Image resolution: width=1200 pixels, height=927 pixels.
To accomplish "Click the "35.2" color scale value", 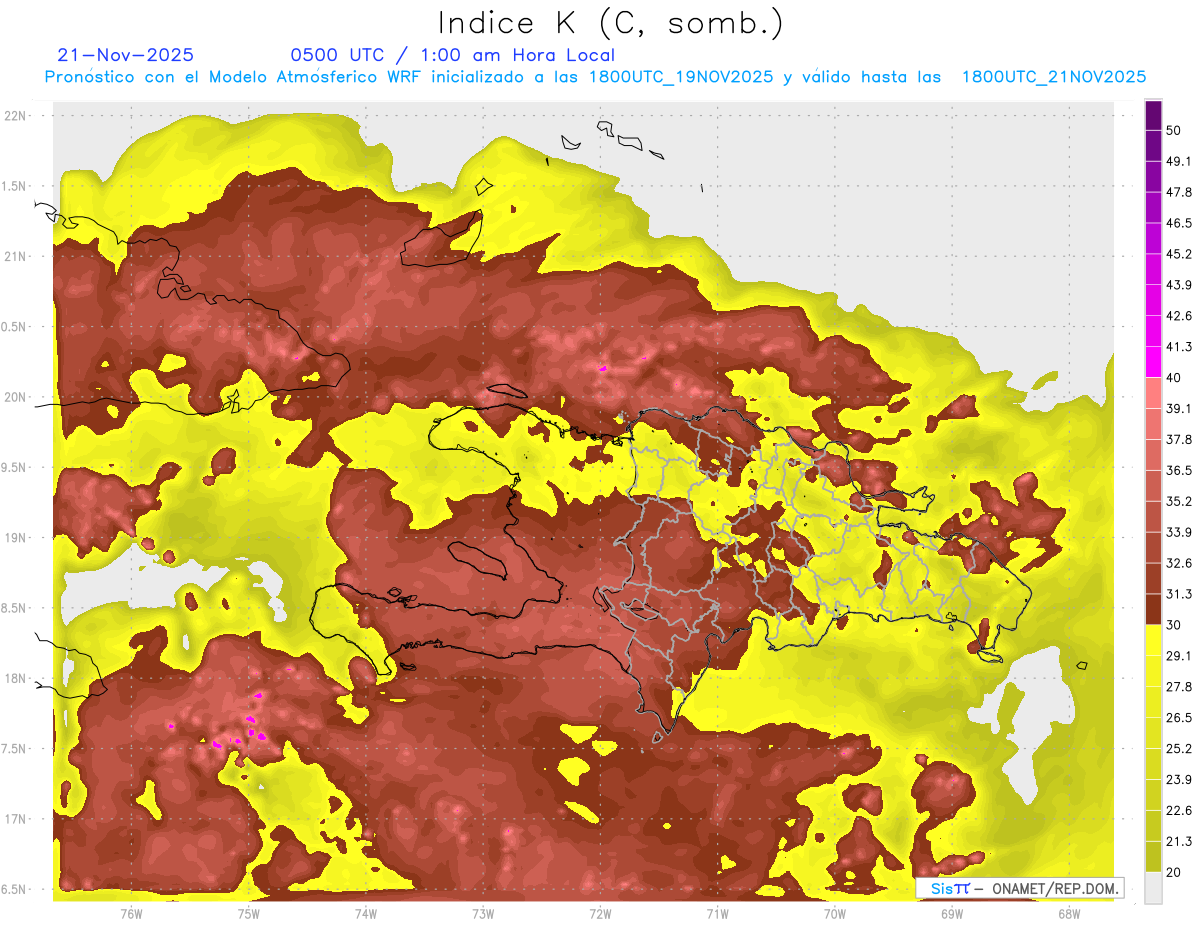I will 1179,501.
